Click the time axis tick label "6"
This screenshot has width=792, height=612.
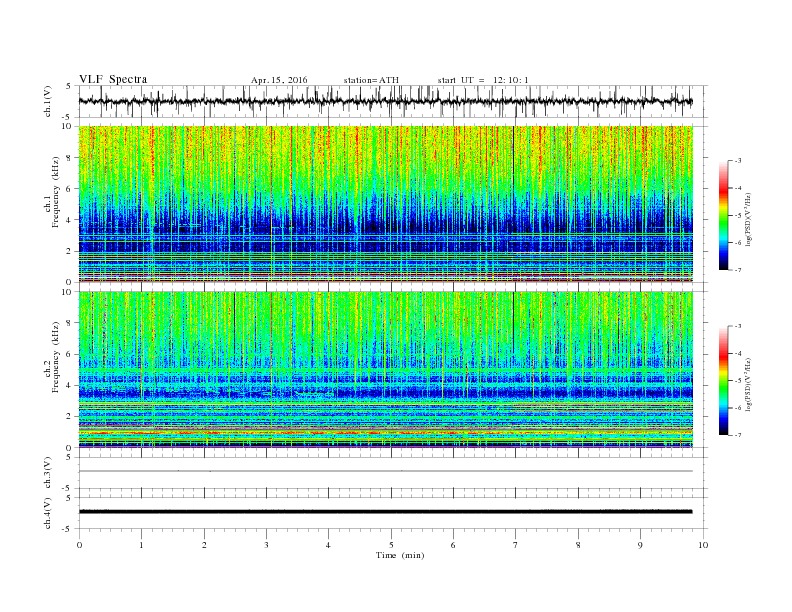coord(453,545)
